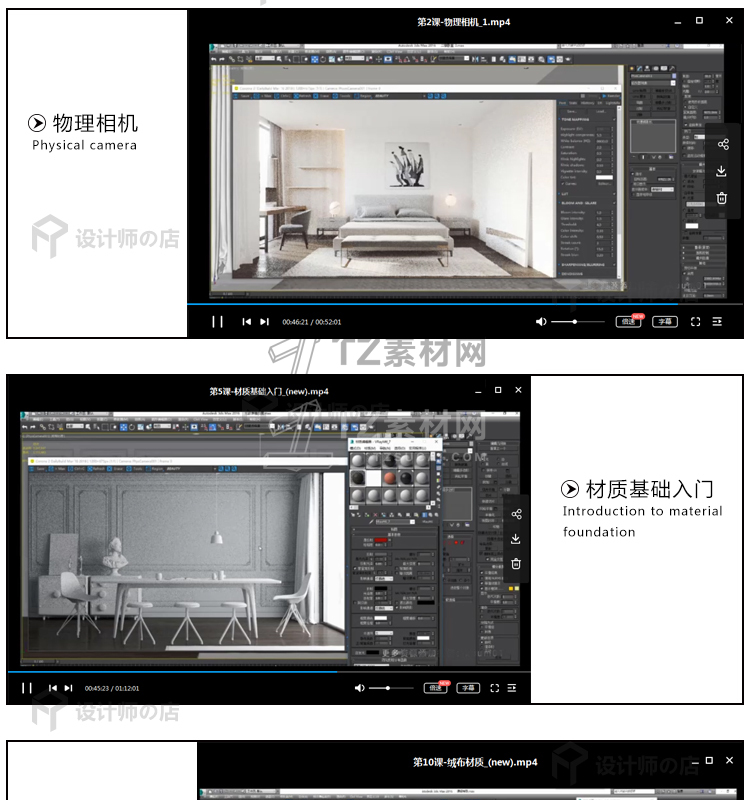
Task: Maximize the 第5课-材质基础入门 player window
Action: pyautogui.click(x=498, y=390)
